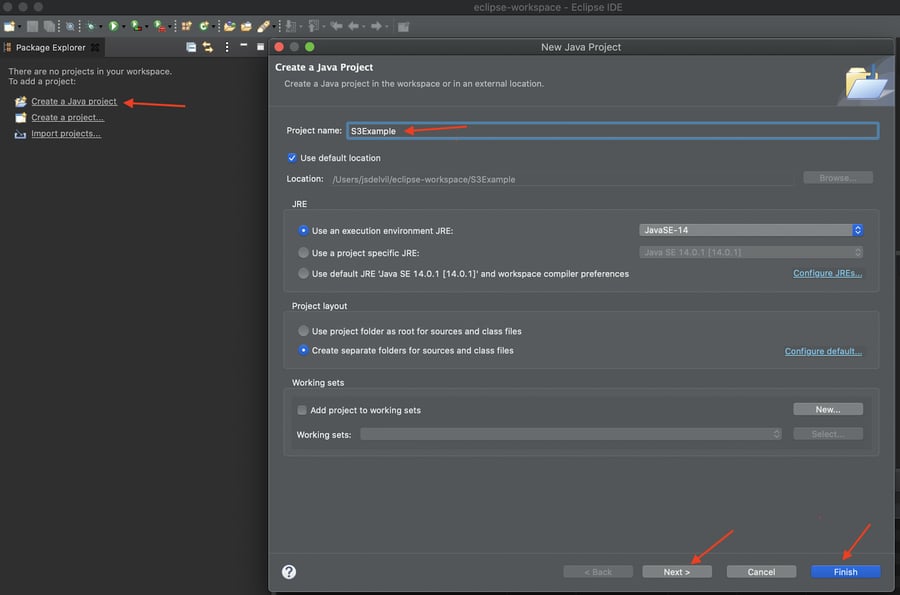Screen dimensions: 900x595
Task: Select the Save icon in the toolbar
Action: (x=33, y=25)
